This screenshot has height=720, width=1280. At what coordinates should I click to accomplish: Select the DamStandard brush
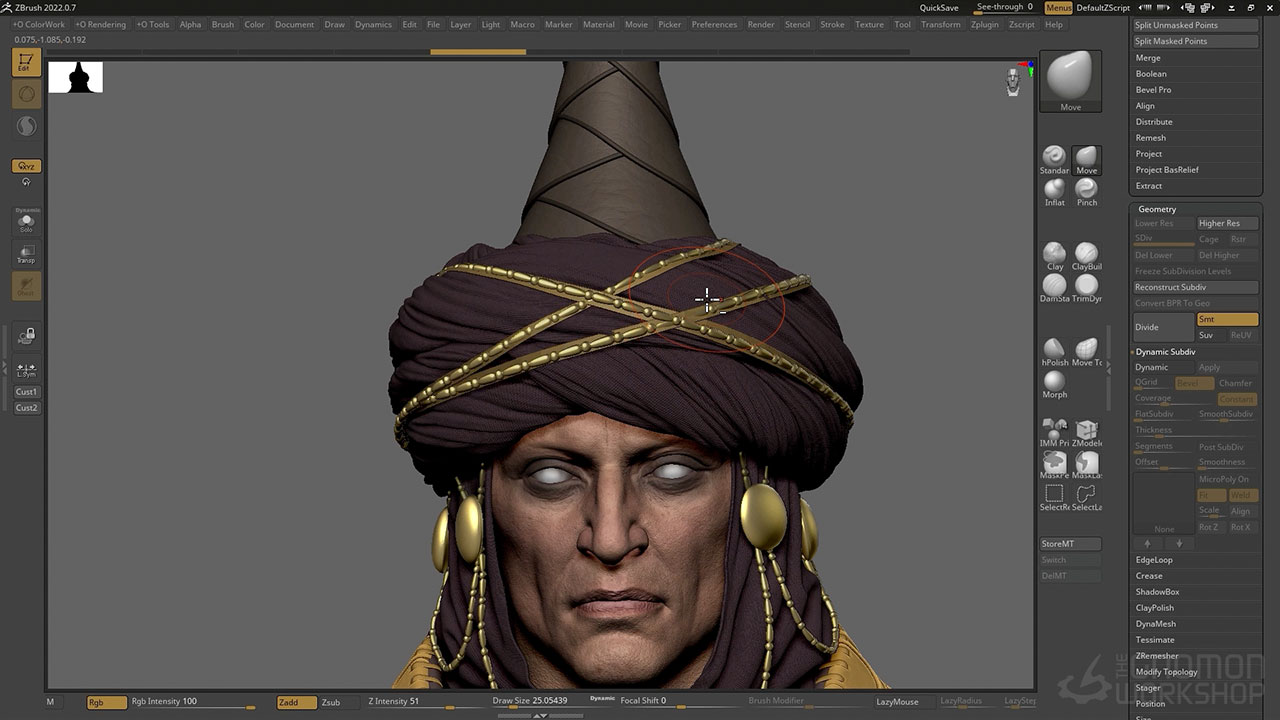click(x=1054, y=286)
